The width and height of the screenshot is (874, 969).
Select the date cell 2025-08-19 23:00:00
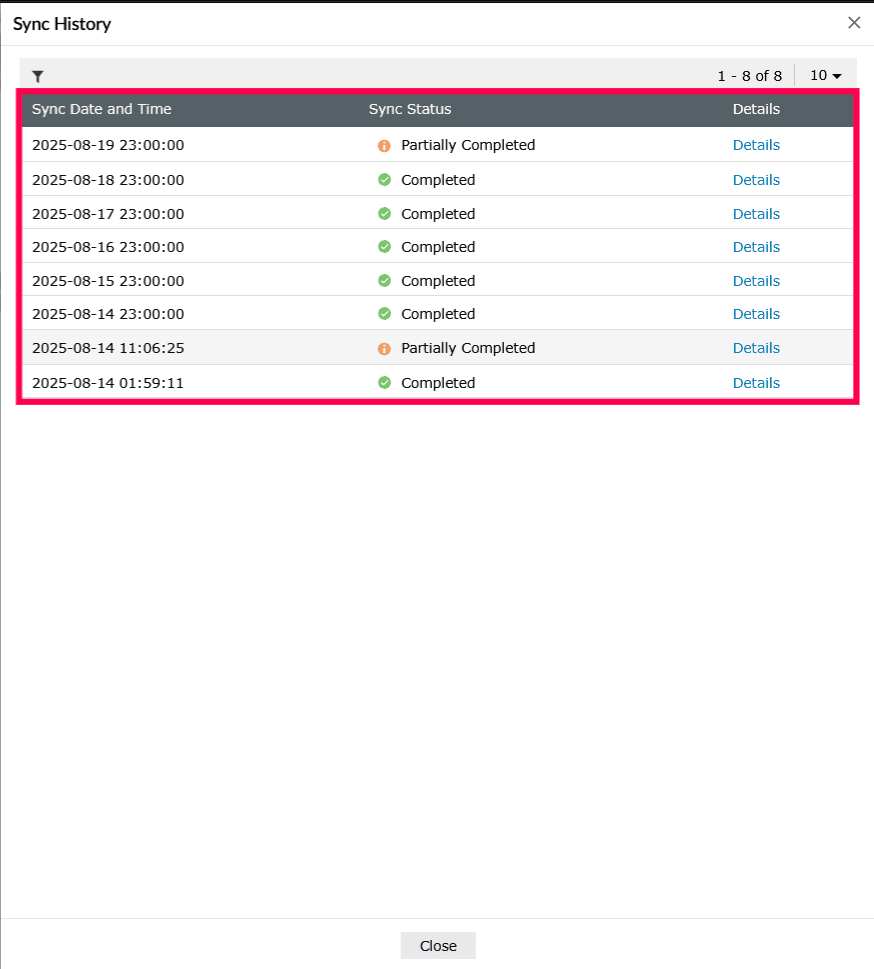point(108,145)
